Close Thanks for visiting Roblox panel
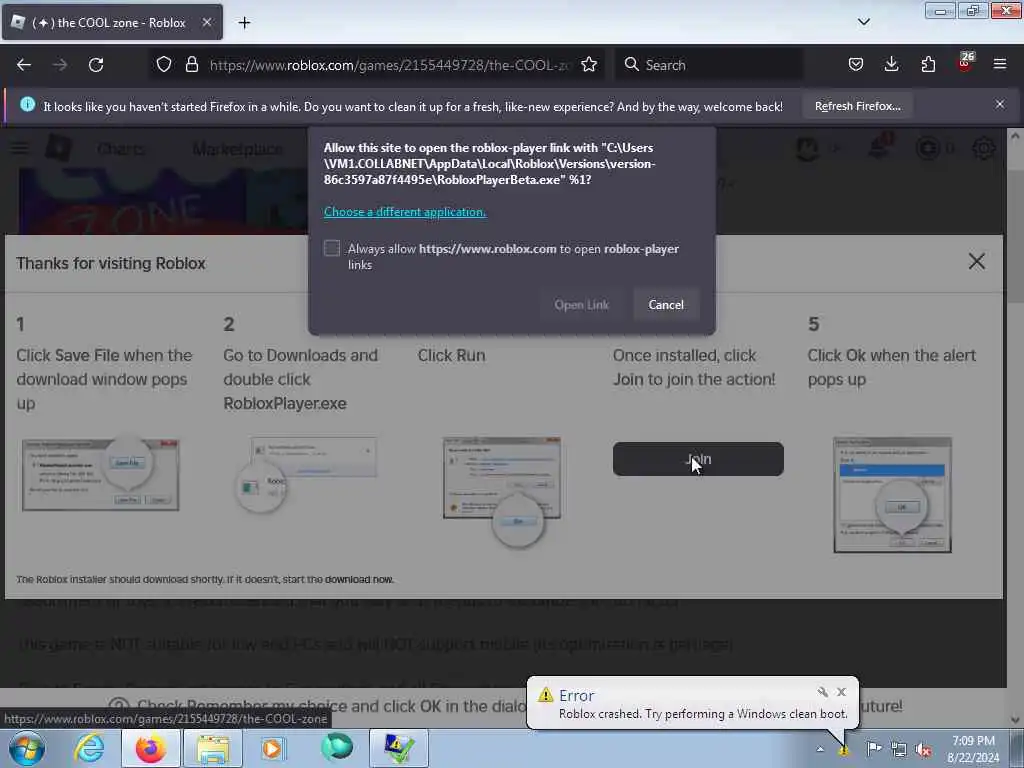Viewport: 1024px width, 768px height. coord(976,262)
